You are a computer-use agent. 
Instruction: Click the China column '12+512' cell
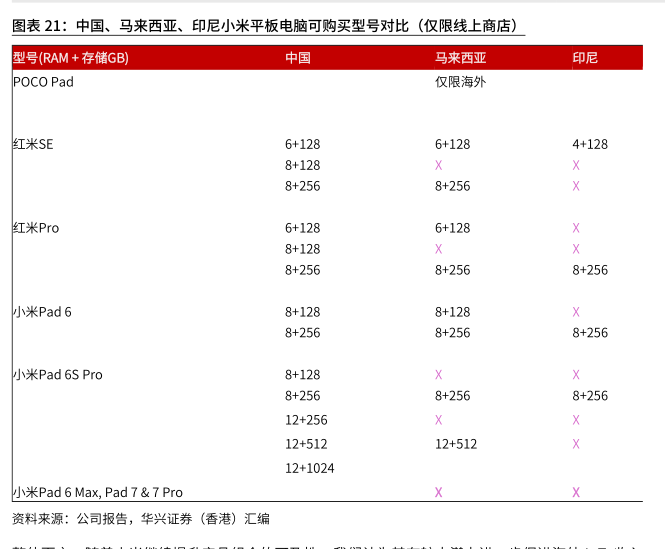(x=306, y=444)
